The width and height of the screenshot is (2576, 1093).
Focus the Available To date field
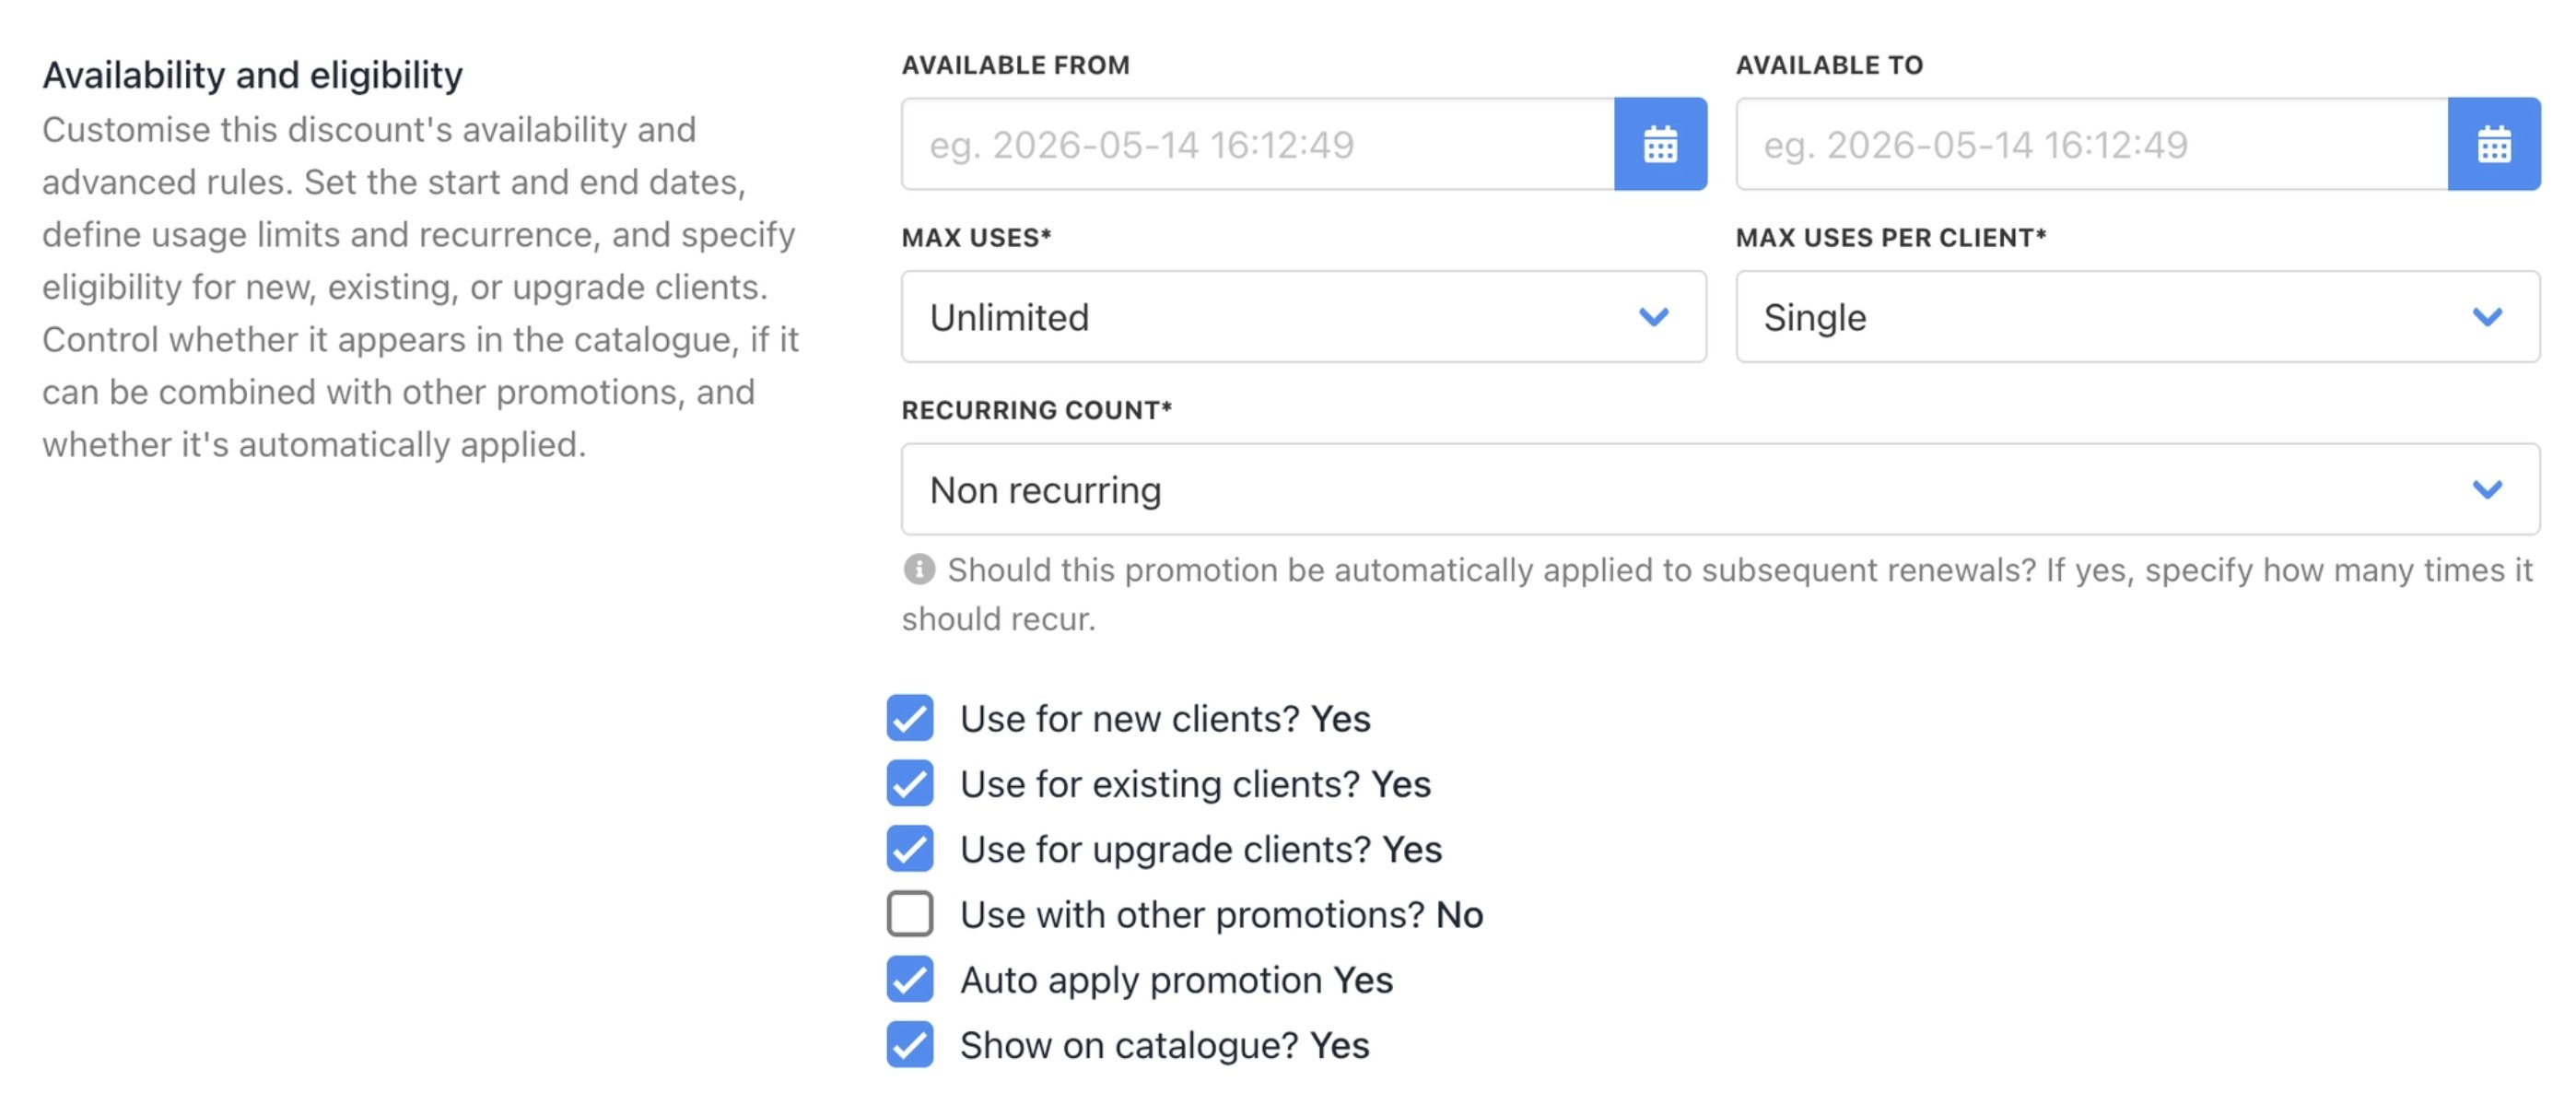pyautogui.click(x=2092, y=144)
